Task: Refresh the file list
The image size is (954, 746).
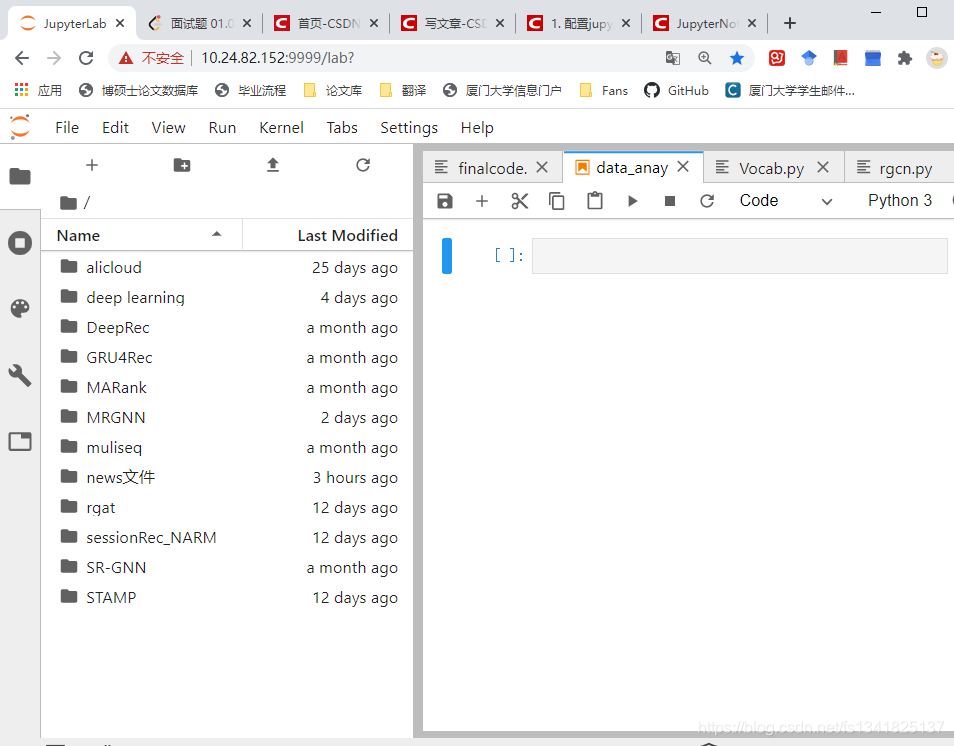Action: click(363, 165)
